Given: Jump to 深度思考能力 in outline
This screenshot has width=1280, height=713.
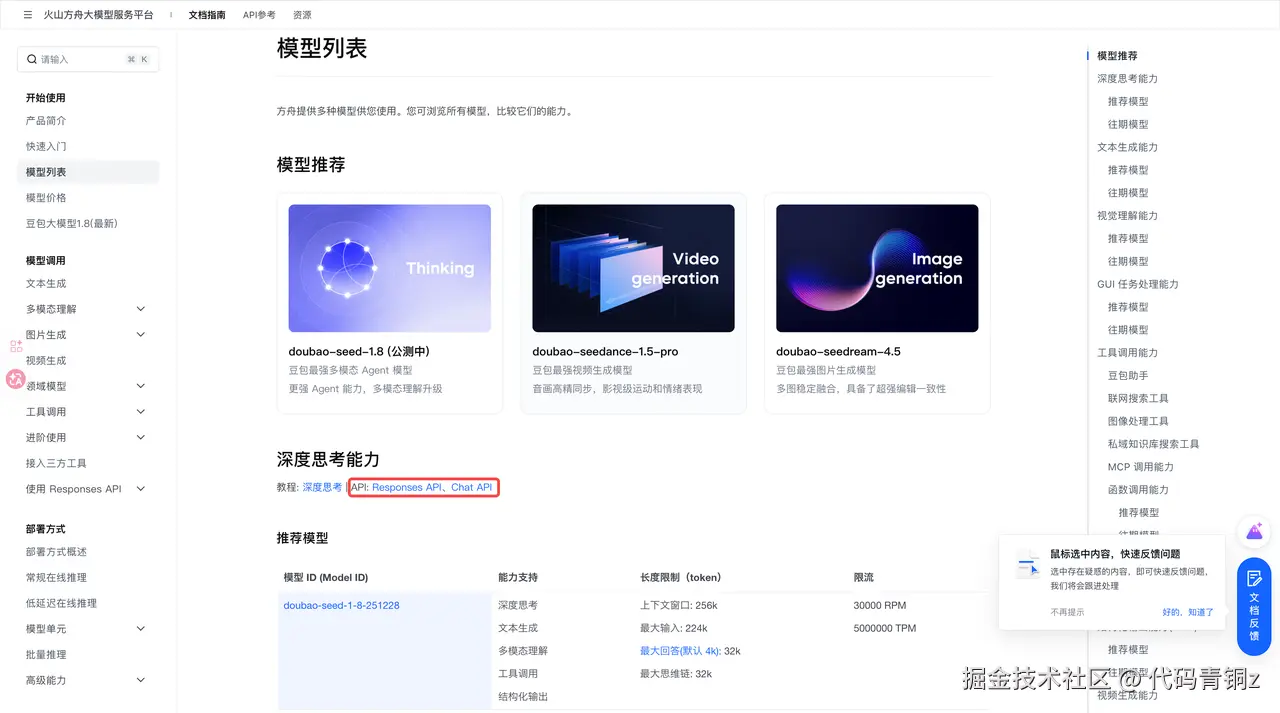Looking at the screenshot, I should coord(1127,78).
